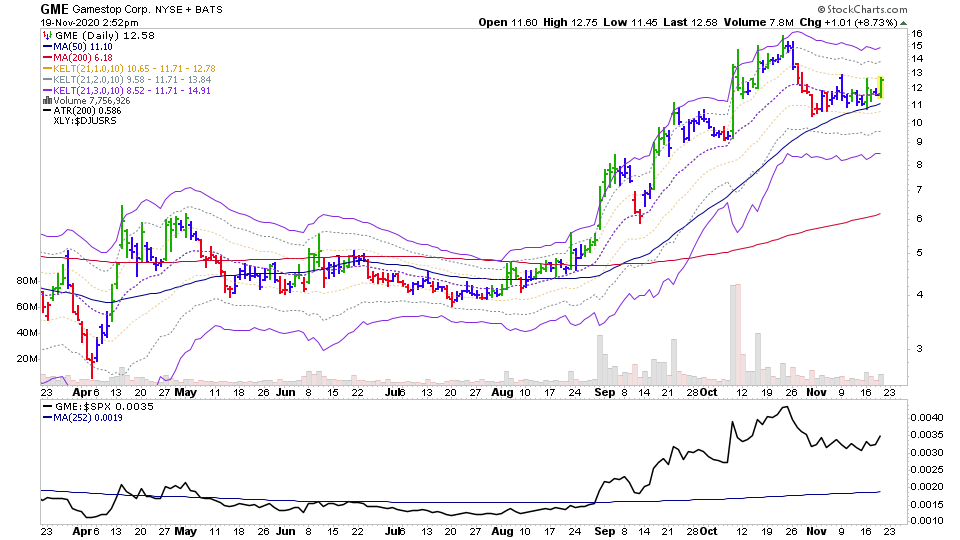The height and width of the screenshot is (540, 960).
Task: Click the '0.0015' ratio axis label
Action: coord(927,504)
